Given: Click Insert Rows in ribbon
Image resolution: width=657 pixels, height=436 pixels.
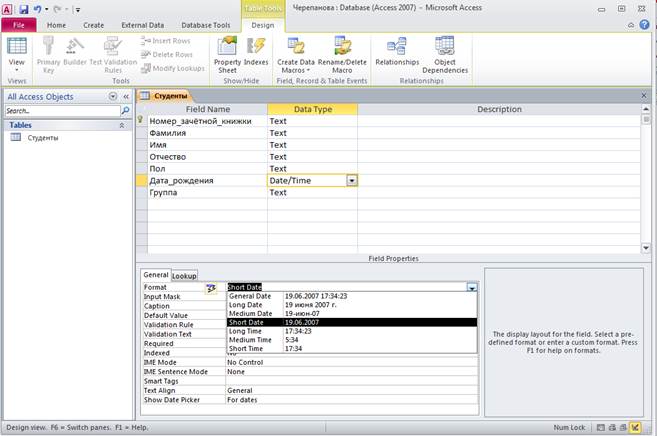Looking at the screenshot, I should pos(166,41).
